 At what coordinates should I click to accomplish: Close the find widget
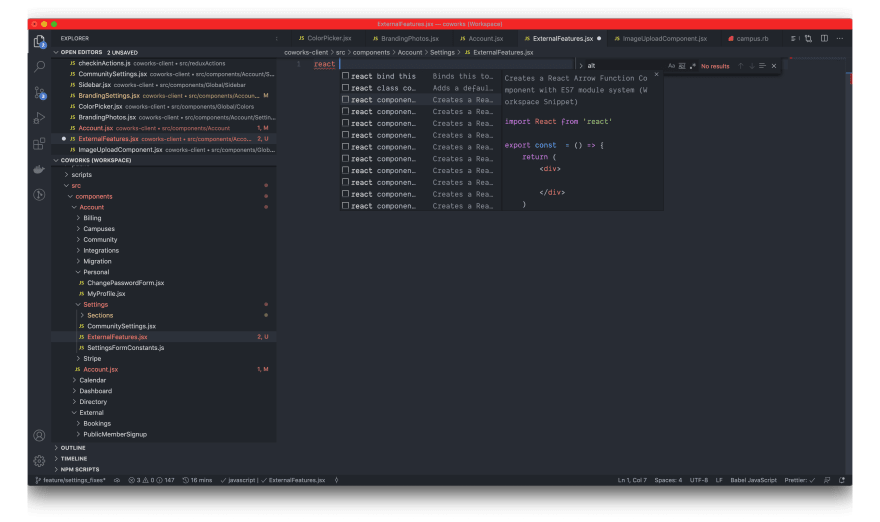click(x=774, y=66)
